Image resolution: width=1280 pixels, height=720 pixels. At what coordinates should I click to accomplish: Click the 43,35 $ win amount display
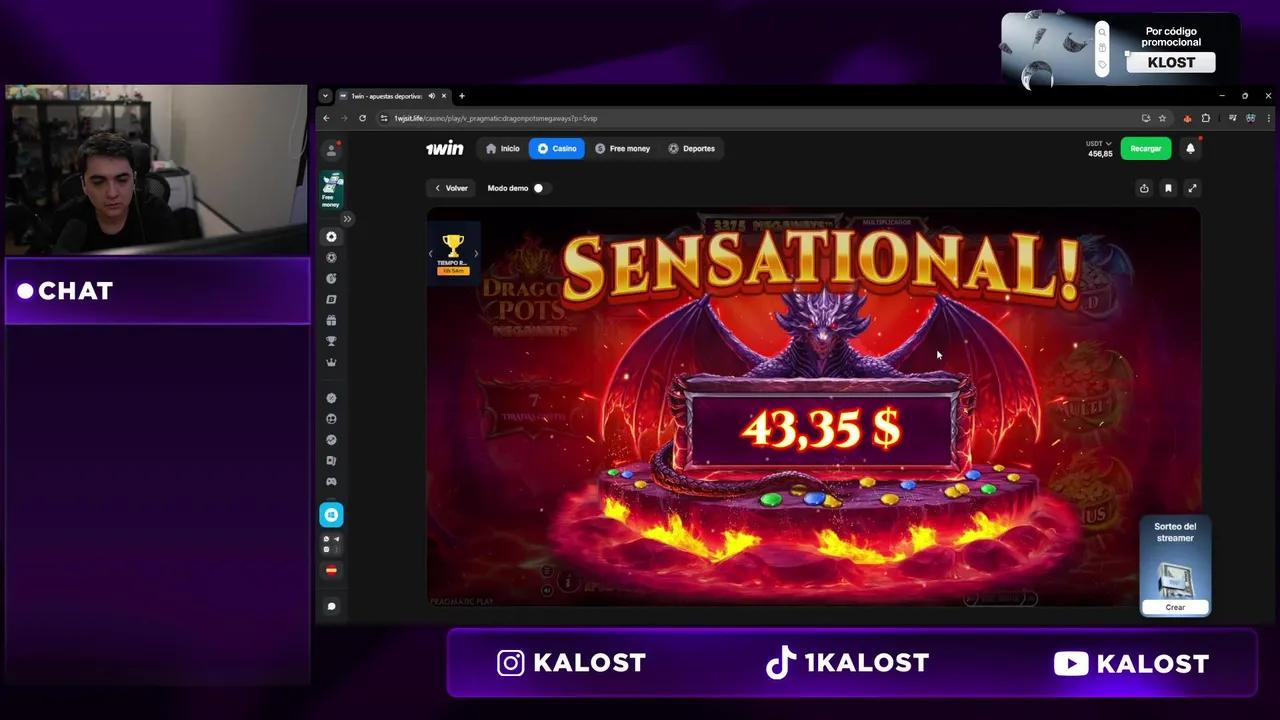pos(820,429)
